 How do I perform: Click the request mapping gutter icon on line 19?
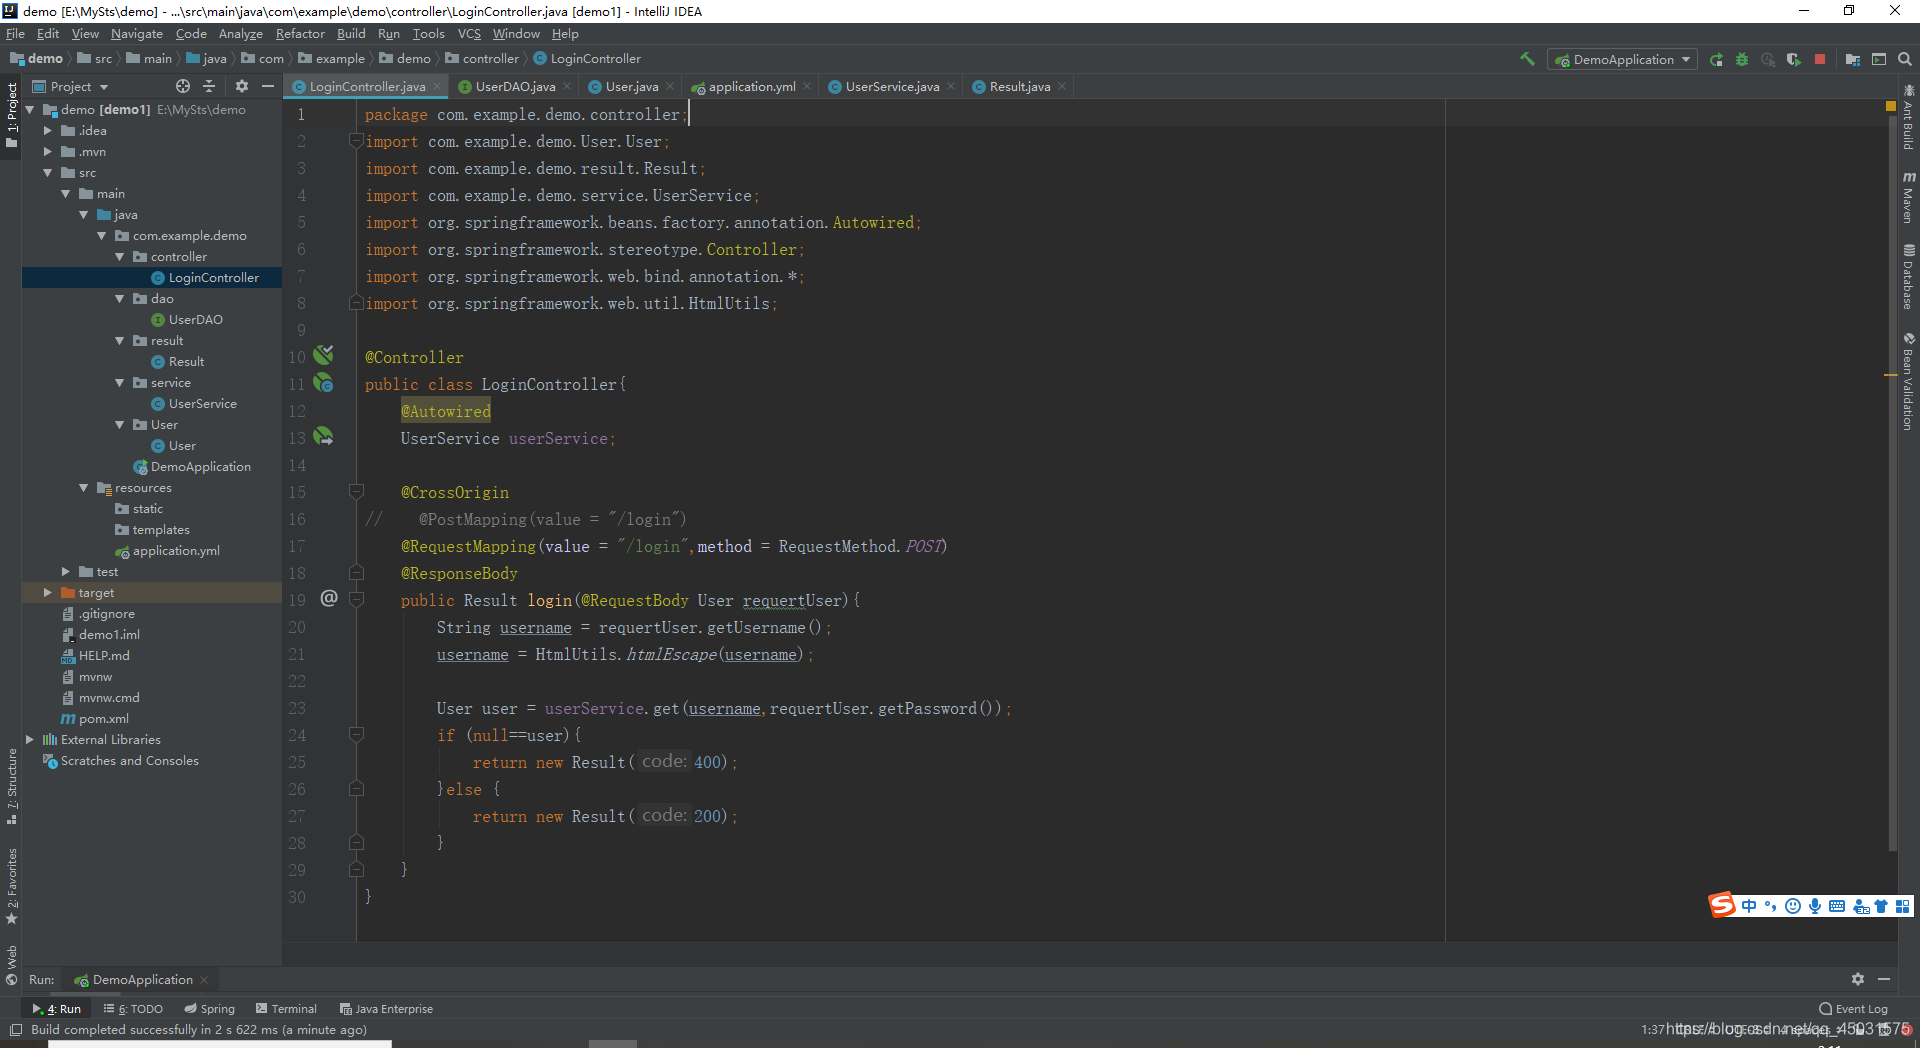coord(329,598)
